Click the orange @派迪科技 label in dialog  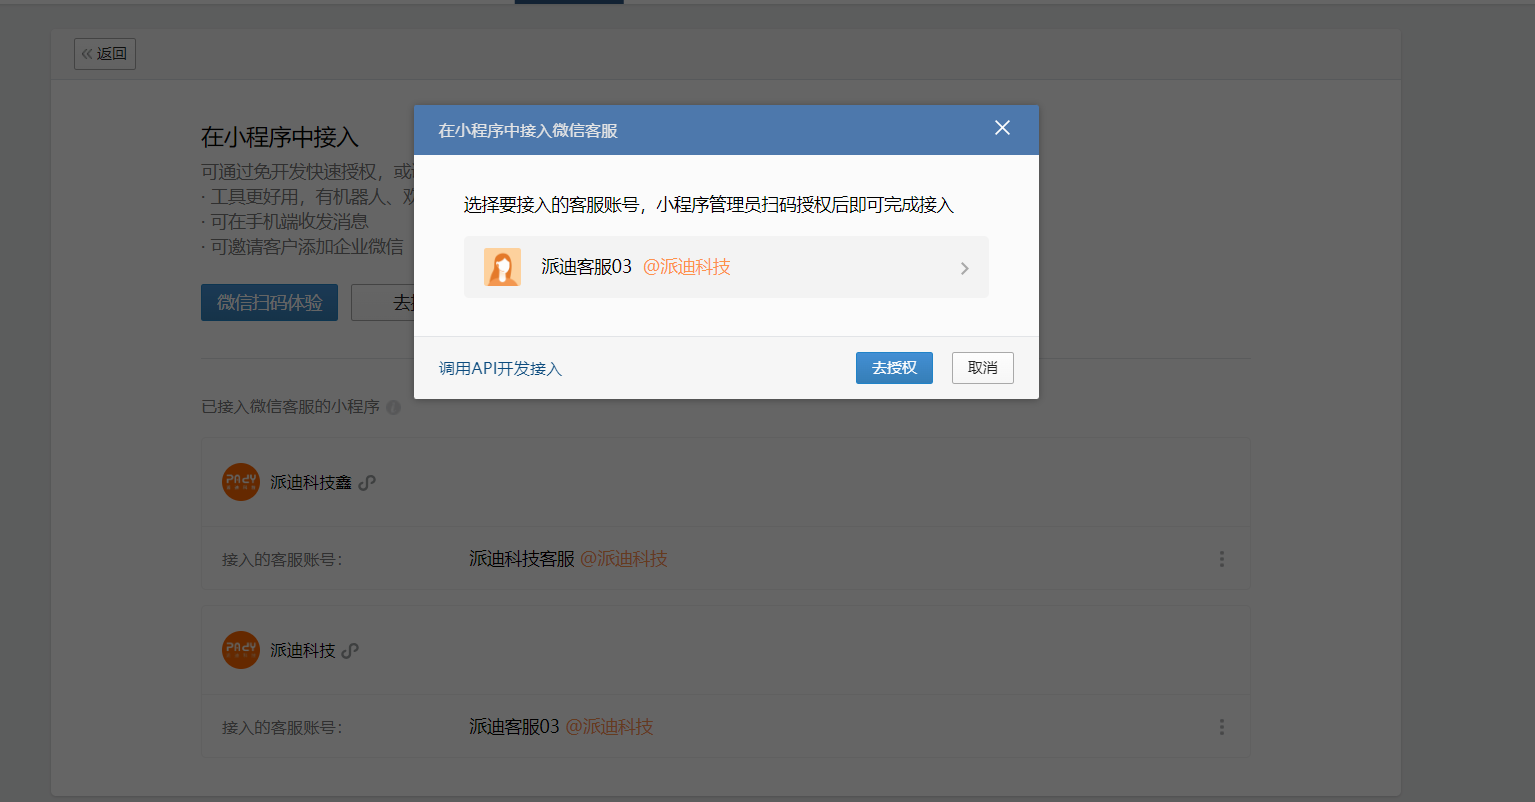pos(686,267)
